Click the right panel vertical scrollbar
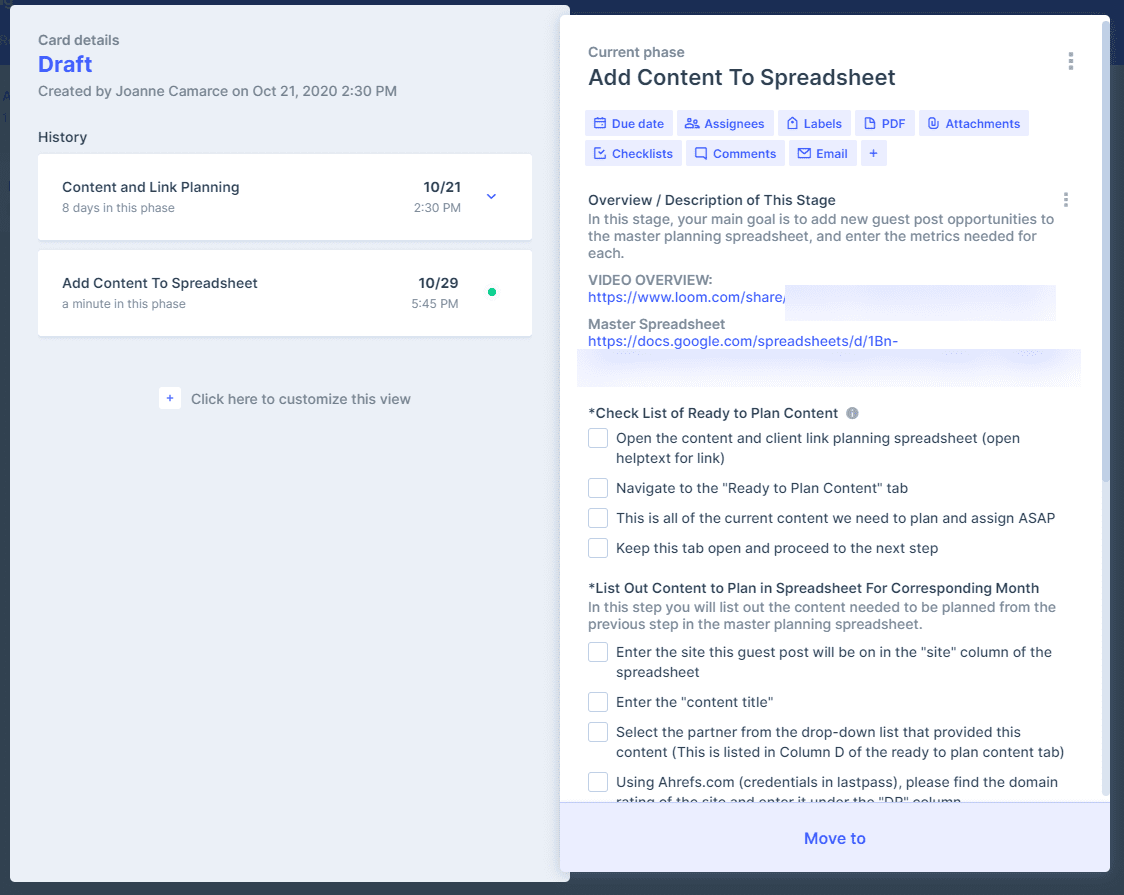Image resolution: width=1124 pixels, height=895 pixels. [x=1105, y=251]
